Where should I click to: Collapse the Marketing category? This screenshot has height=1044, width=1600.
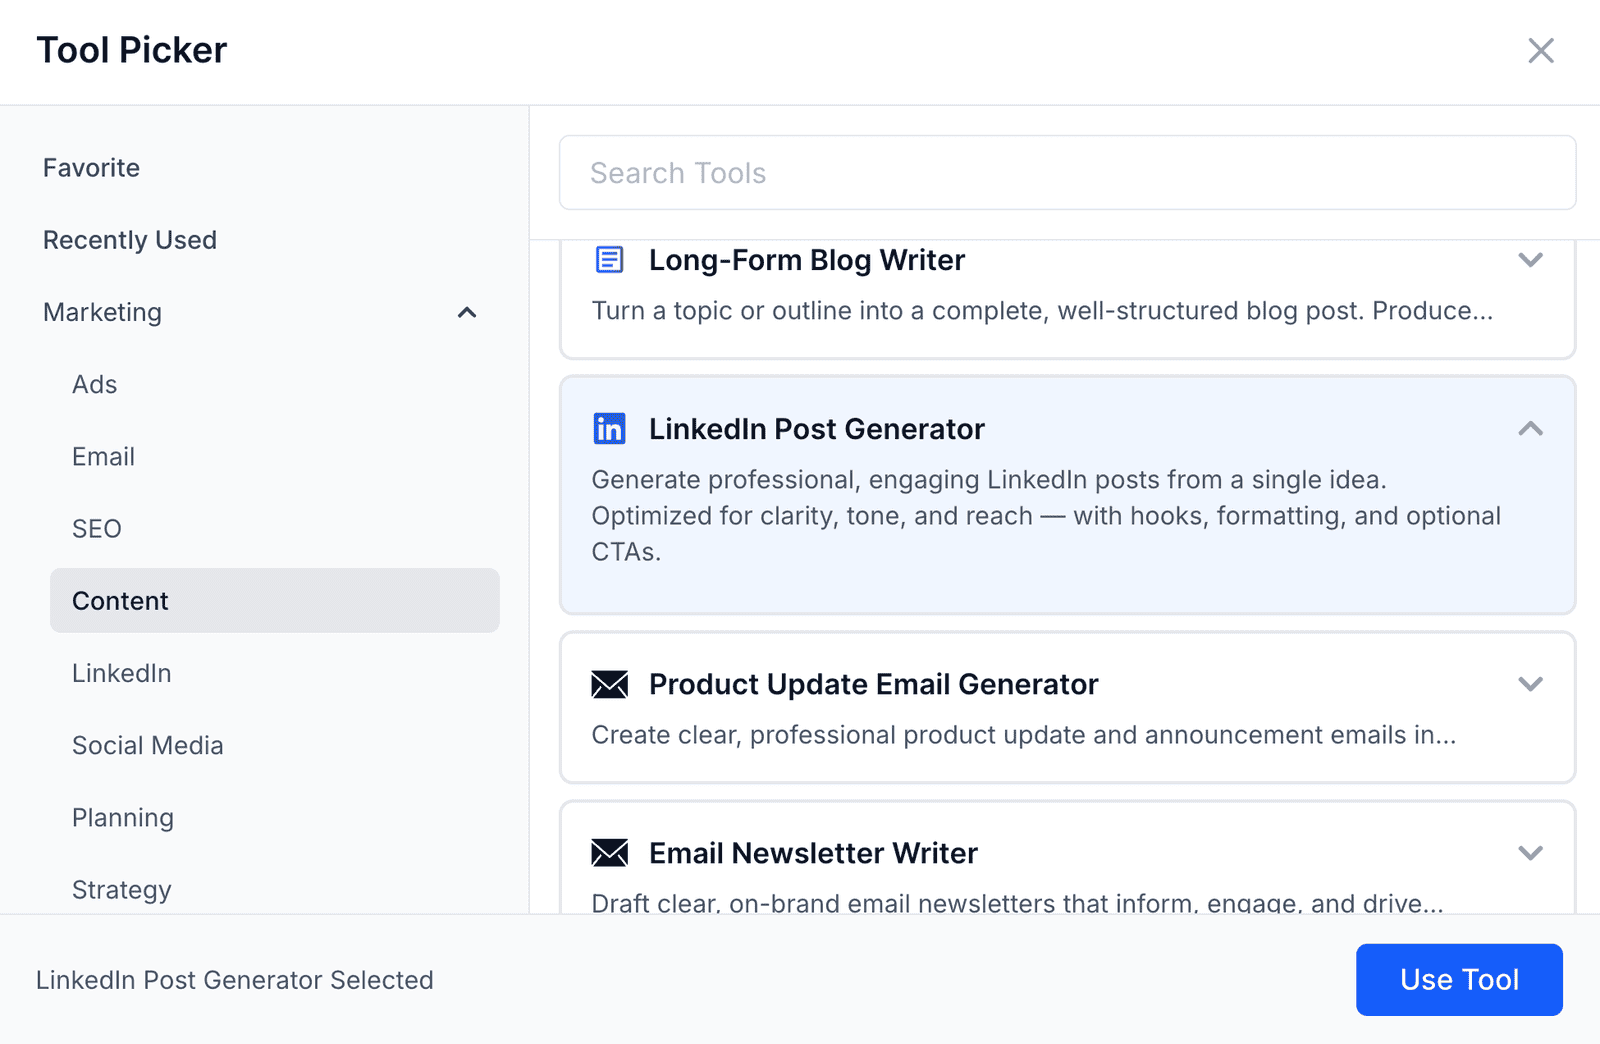[x=466, y=313]
